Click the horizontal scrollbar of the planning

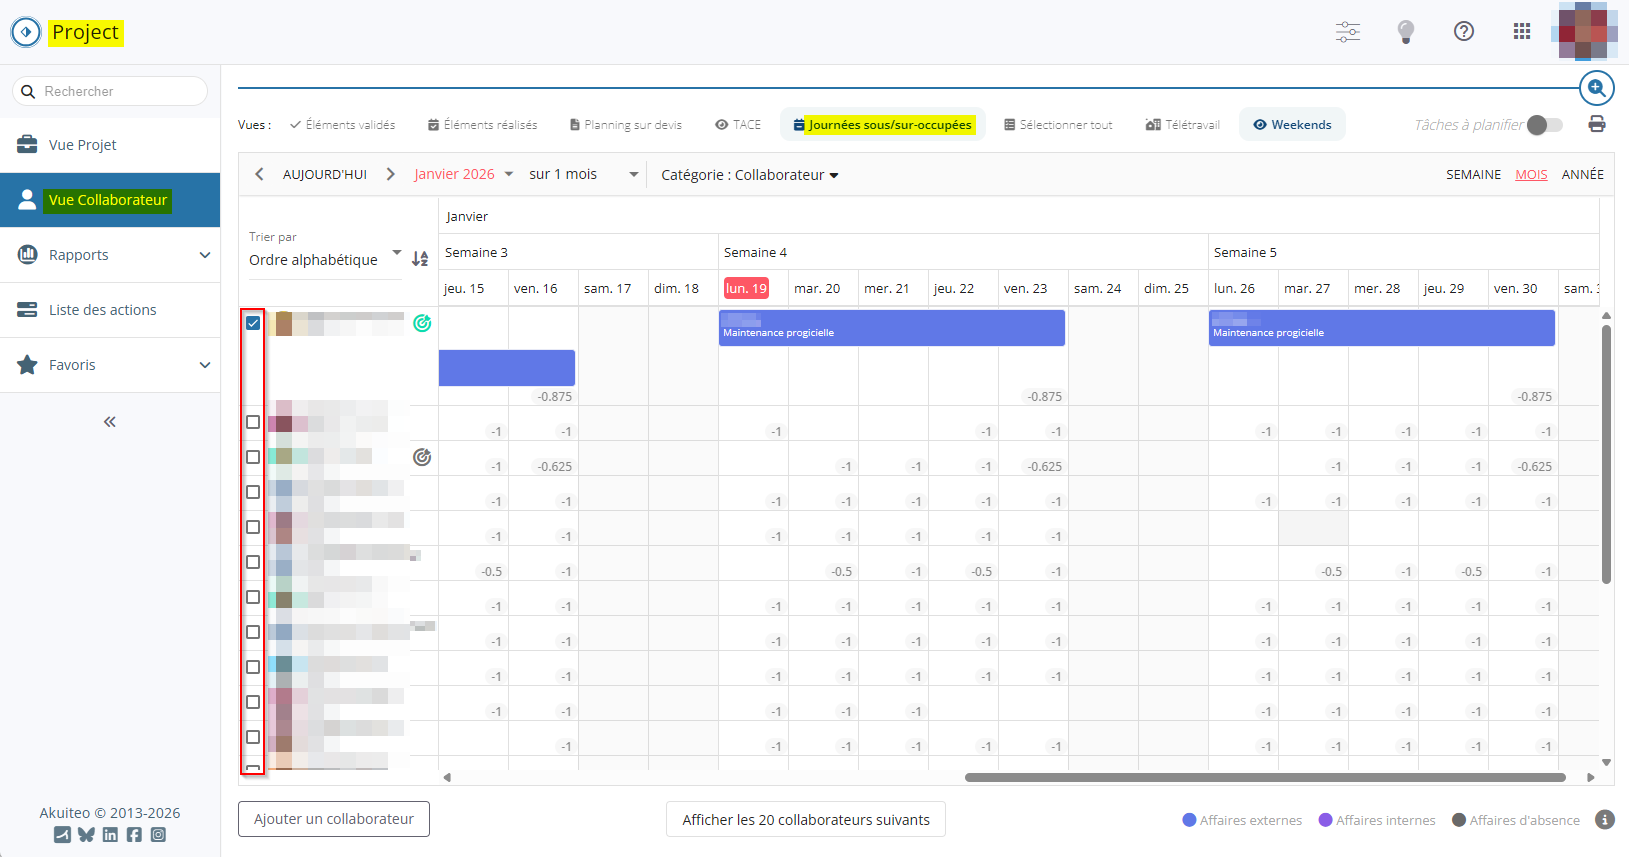coord(1264,777)
